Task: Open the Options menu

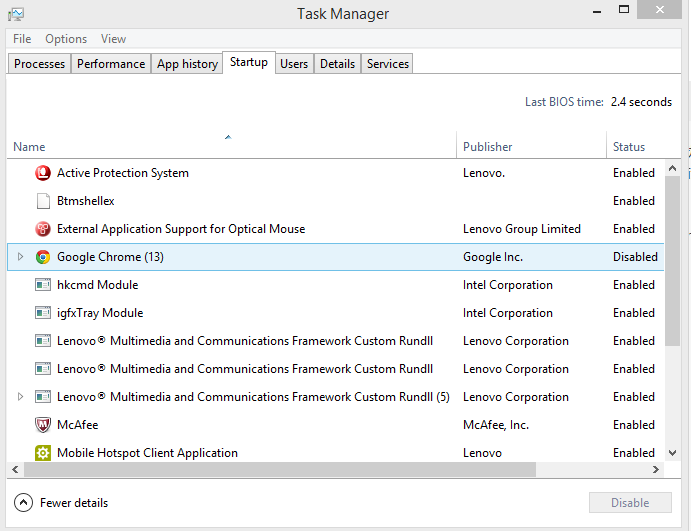Action: (x=66, y=39)
